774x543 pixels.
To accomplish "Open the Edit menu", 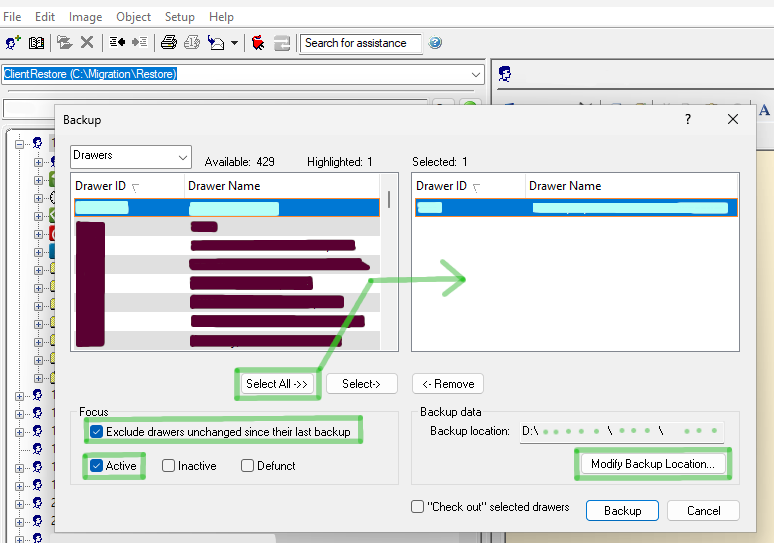I will coord(44,17).
